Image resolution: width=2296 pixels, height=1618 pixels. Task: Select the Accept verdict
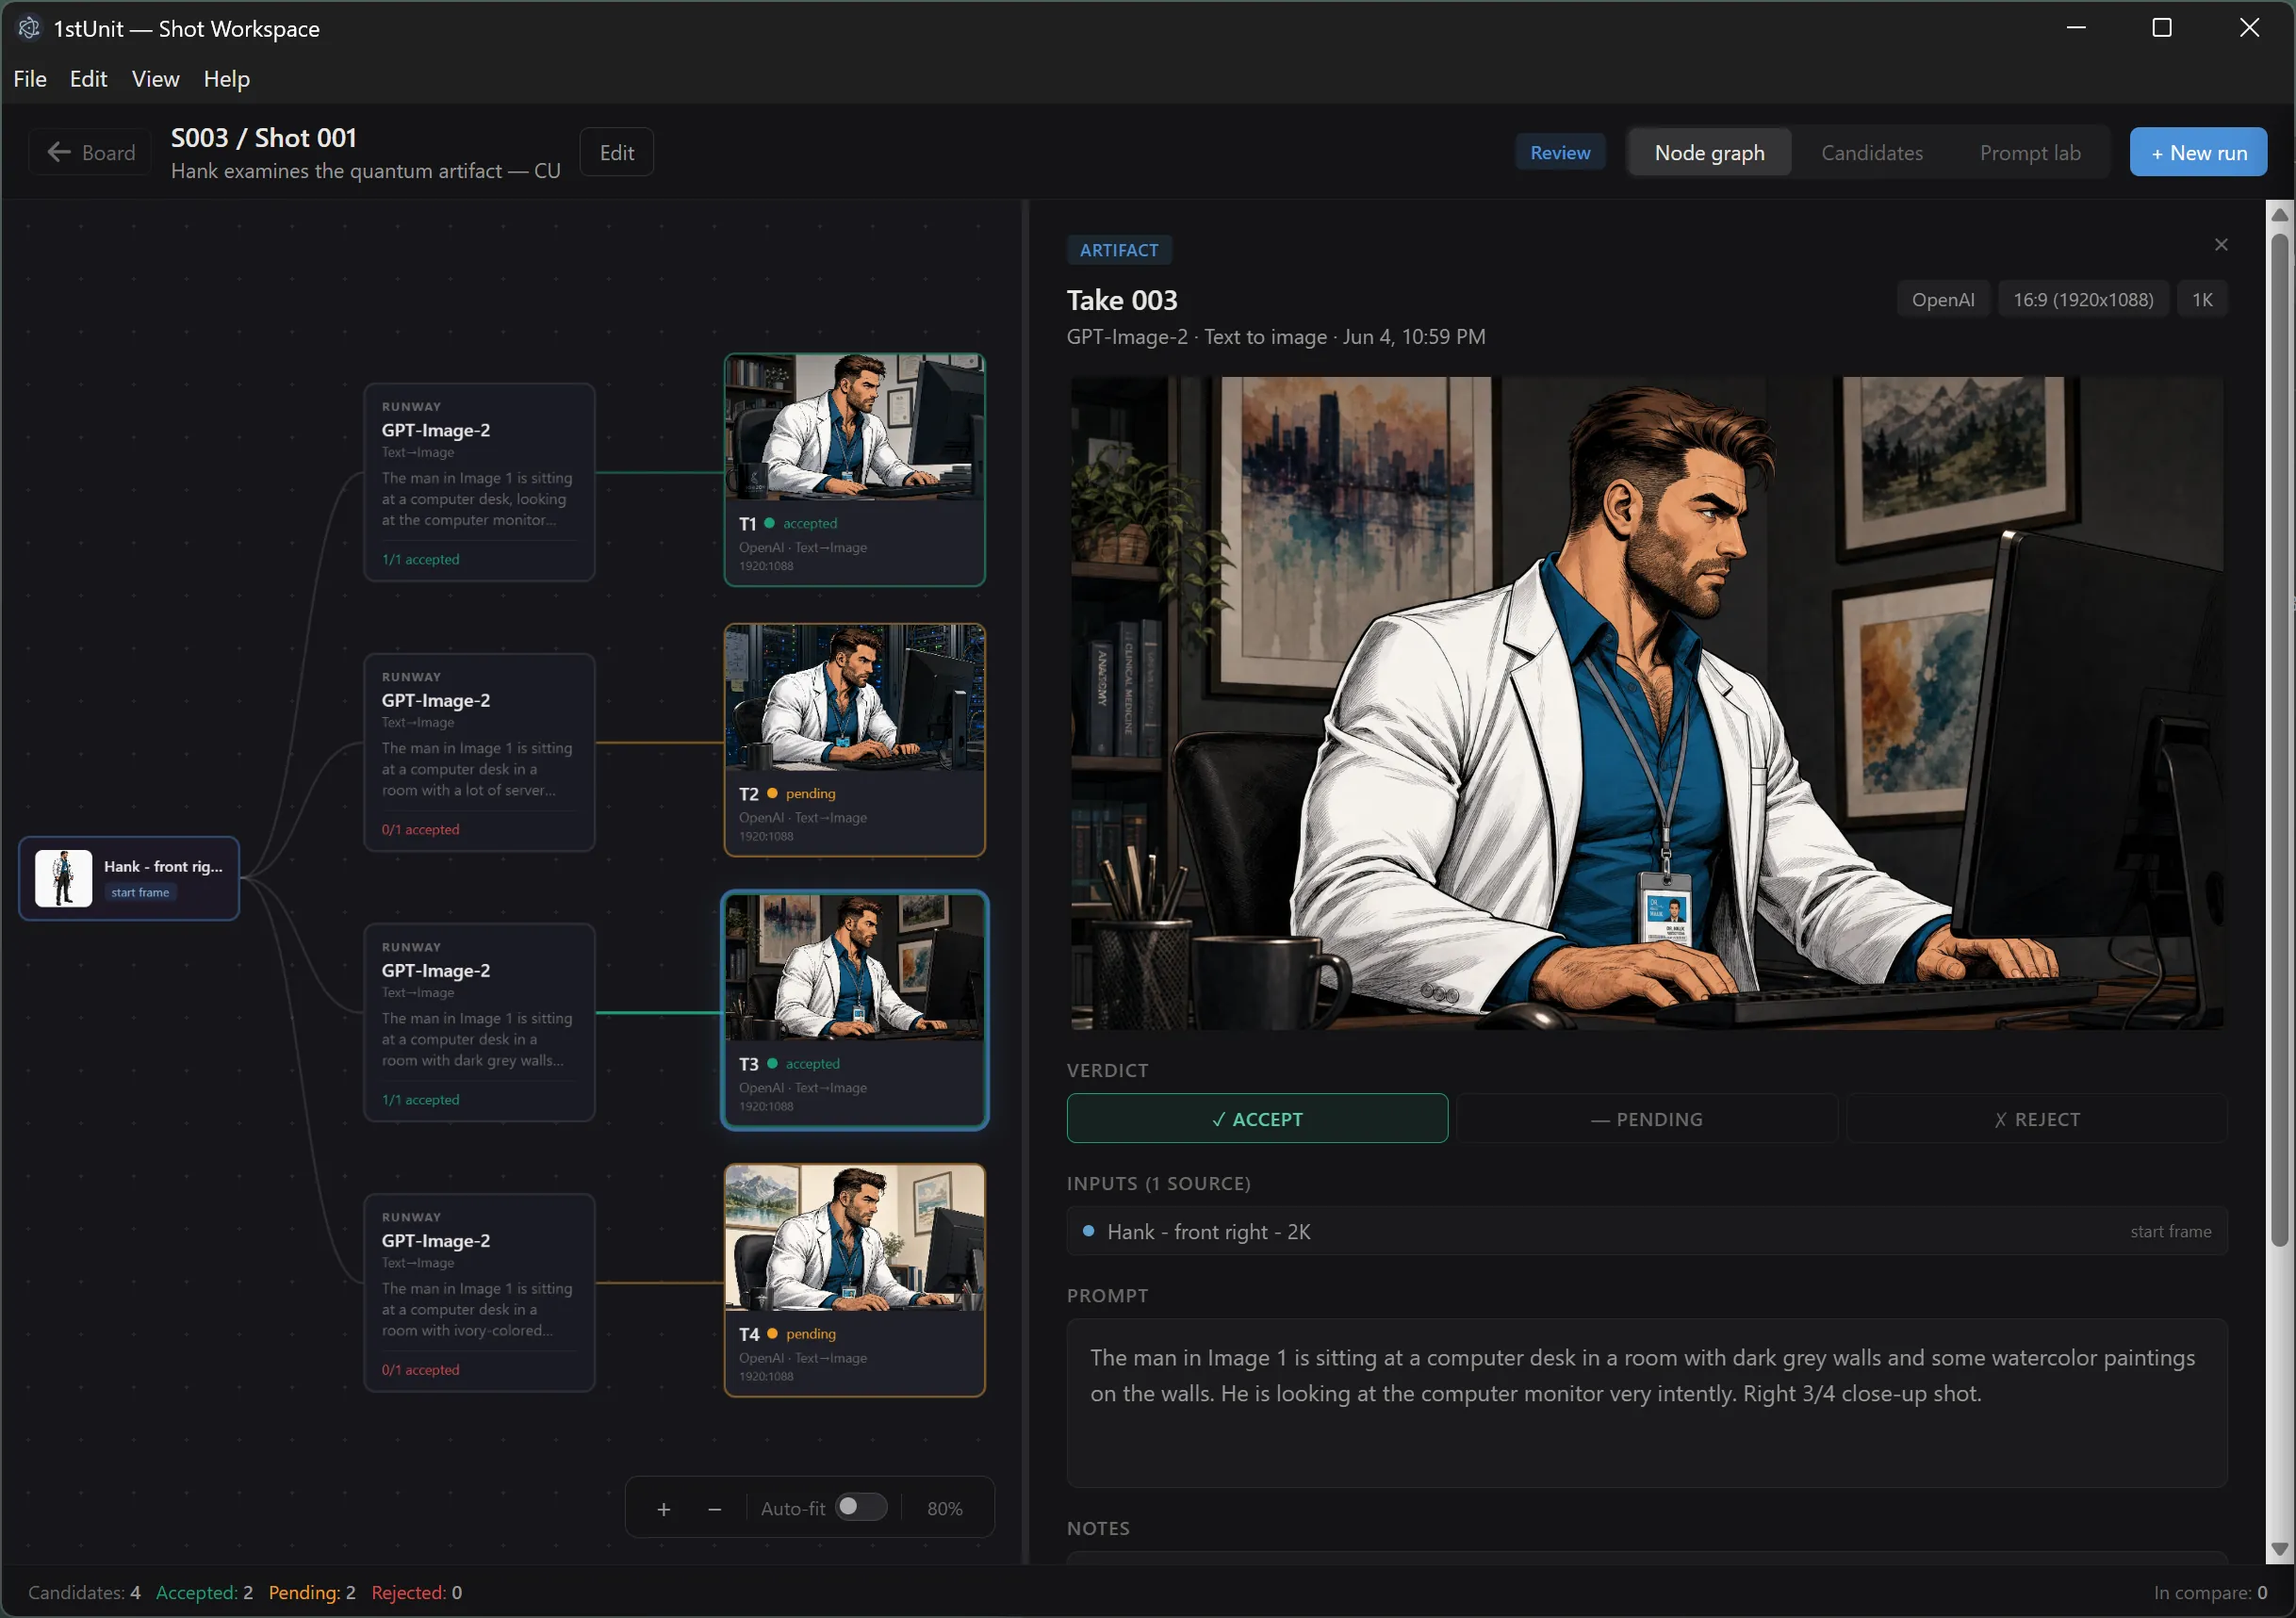click(1257, 1119)
